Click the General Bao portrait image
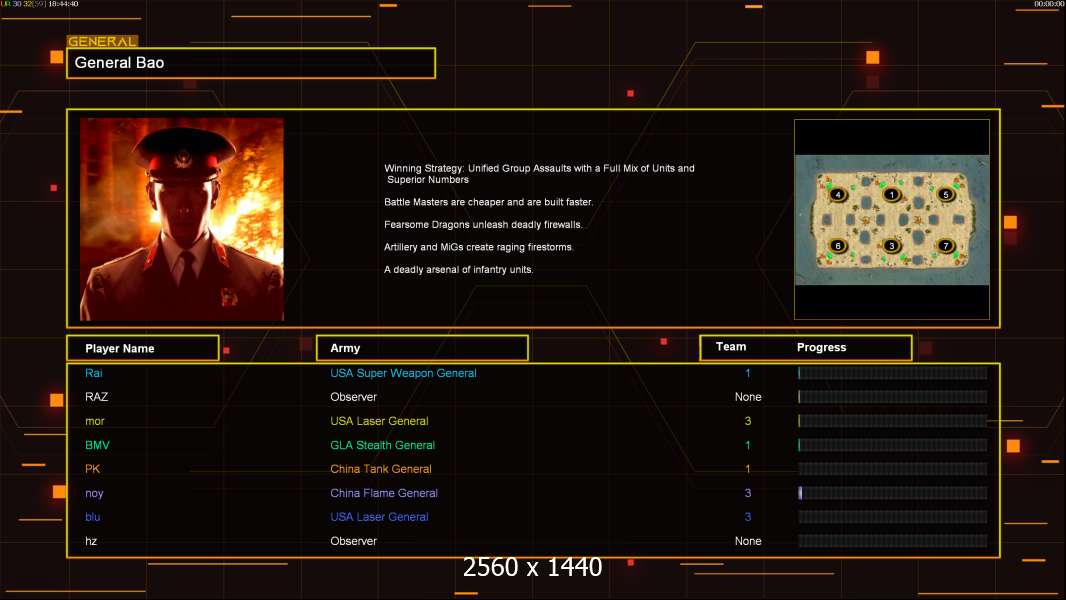This screenshot has height=600, width=1066. [182, 219]
